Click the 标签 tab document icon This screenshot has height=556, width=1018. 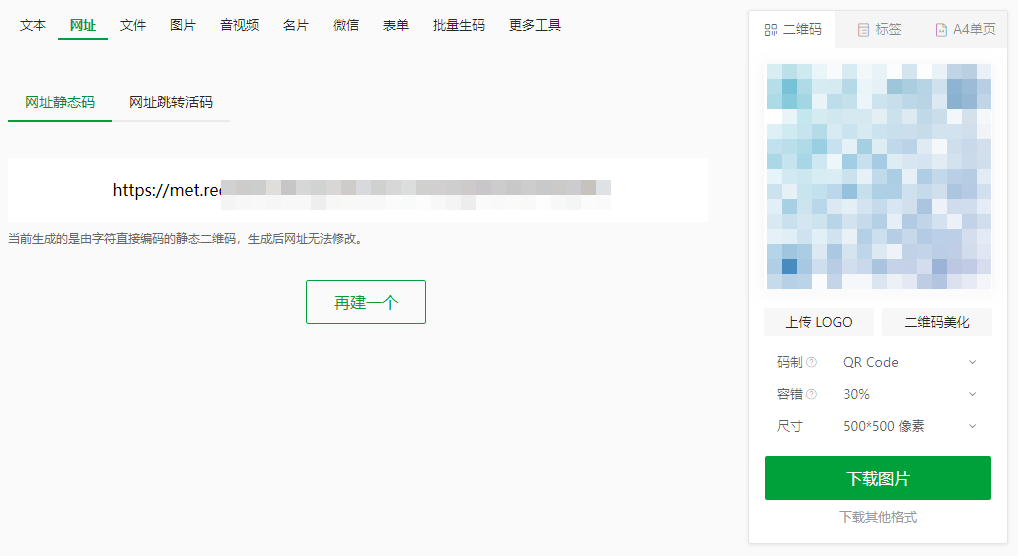pyautogui.click(x=863, y=30)
